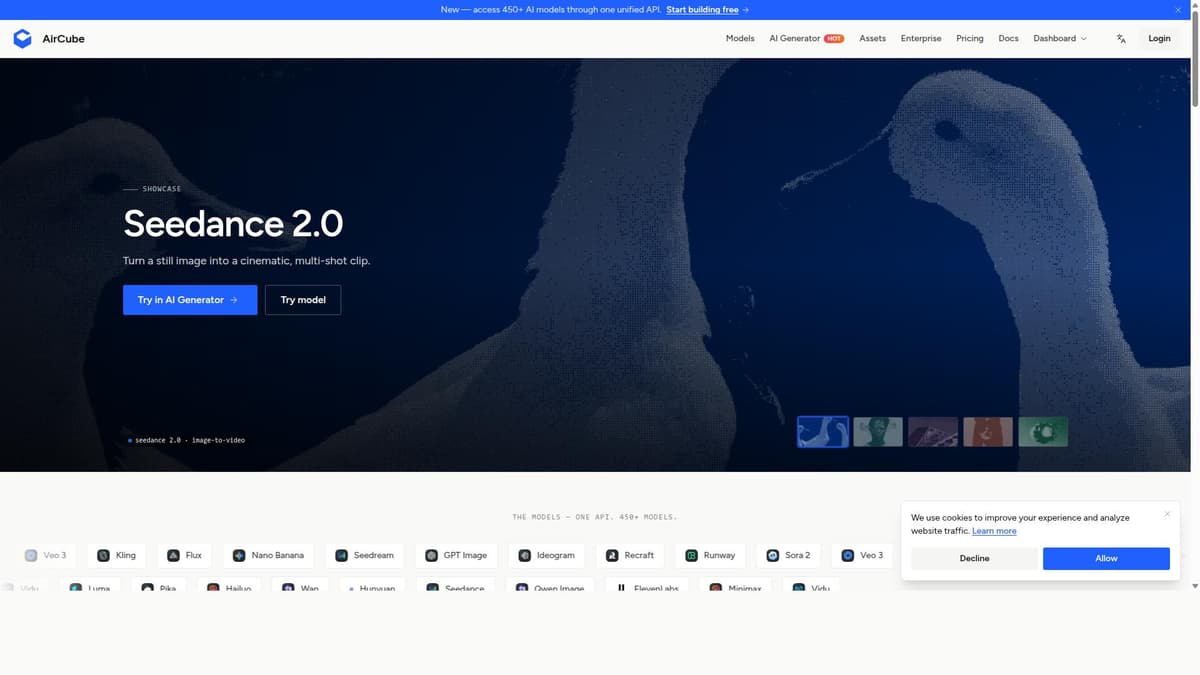Click the HOT badge beside AI Generator
Image resolution: width=1200 pixels, height=675 pixels.
834,39
